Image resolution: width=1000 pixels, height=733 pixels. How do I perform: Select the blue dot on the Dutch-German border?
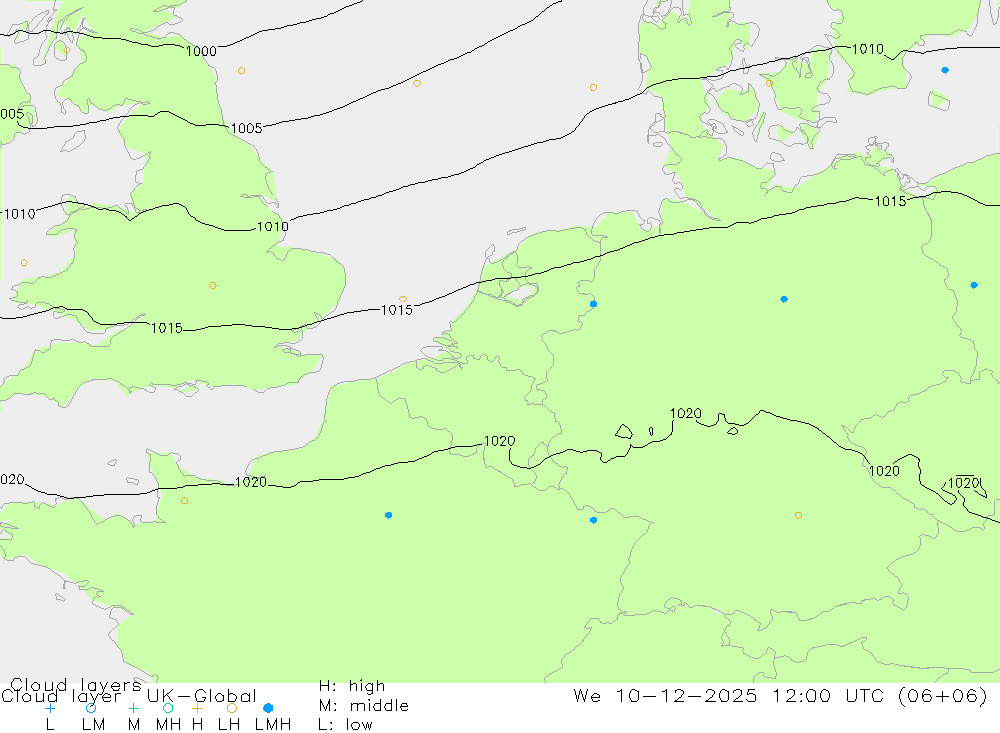594,304
